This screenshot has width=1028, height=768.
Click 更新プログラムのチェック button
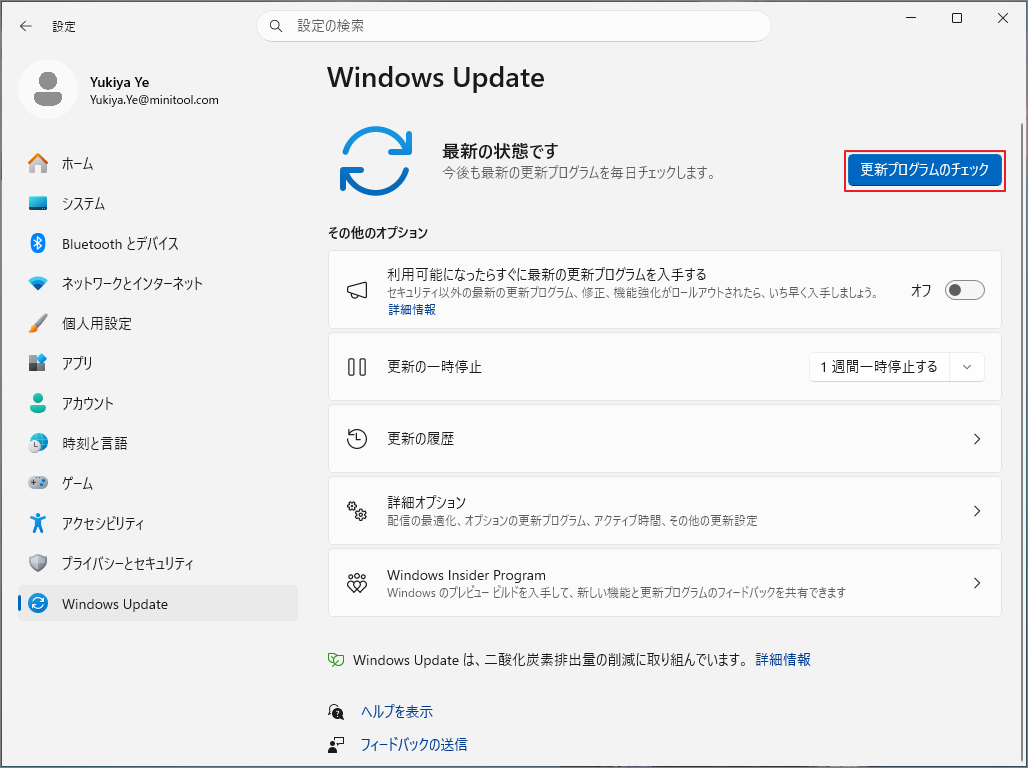click(x=924, y=170)
